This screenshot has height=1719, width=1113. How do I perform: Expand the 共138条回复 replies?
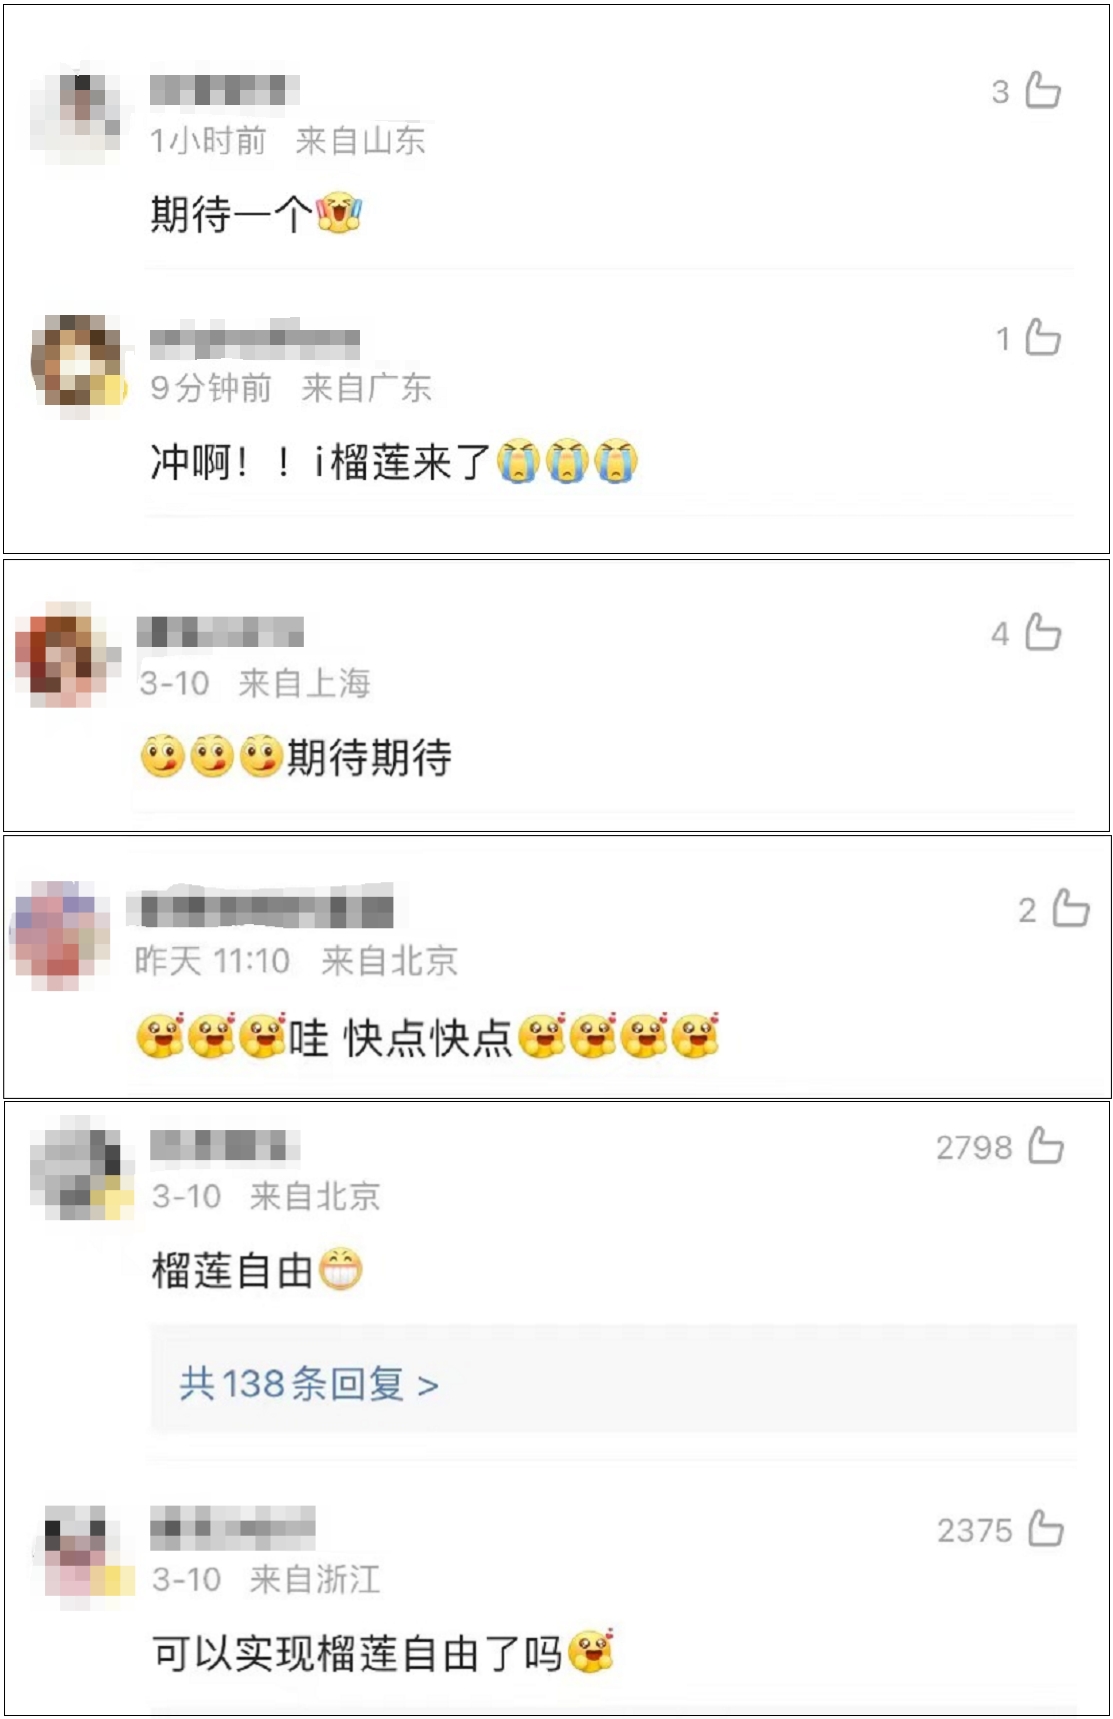click(x=309, y=1384)
